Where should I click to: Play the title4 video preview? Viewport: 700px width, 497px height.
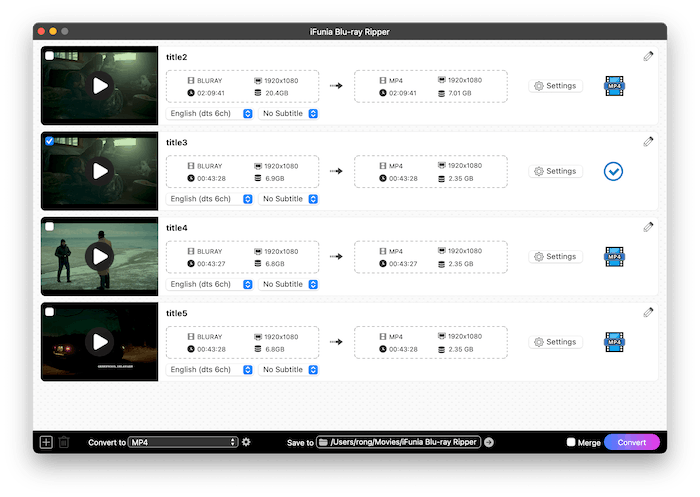tap(100, 257)
